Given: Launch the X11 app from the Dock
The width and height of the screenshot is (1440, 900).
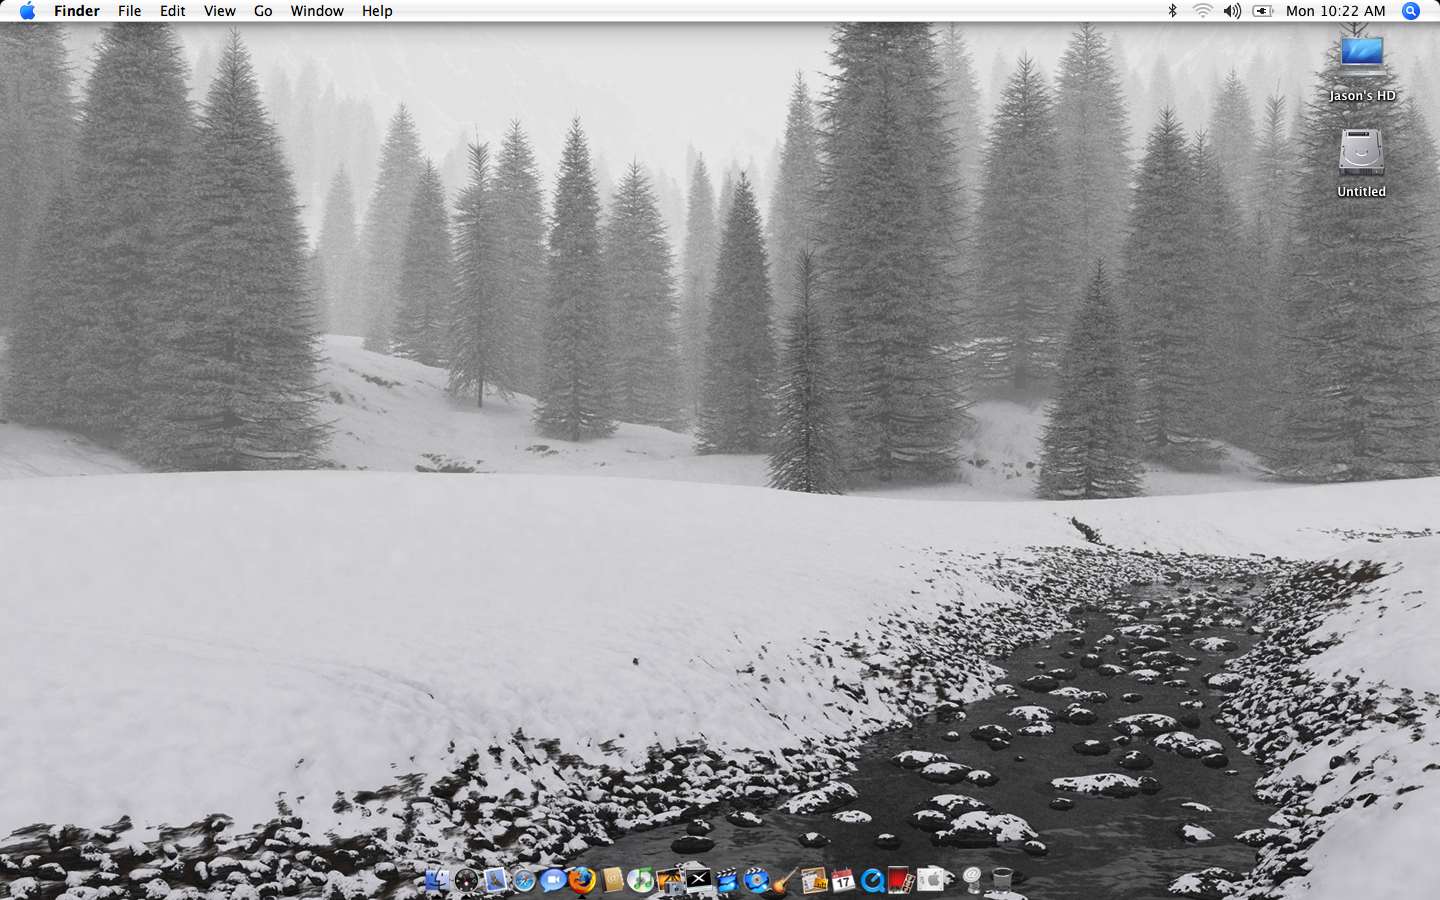Looking at the screenshot, I should pyautogui.click(x=699, y=879).
